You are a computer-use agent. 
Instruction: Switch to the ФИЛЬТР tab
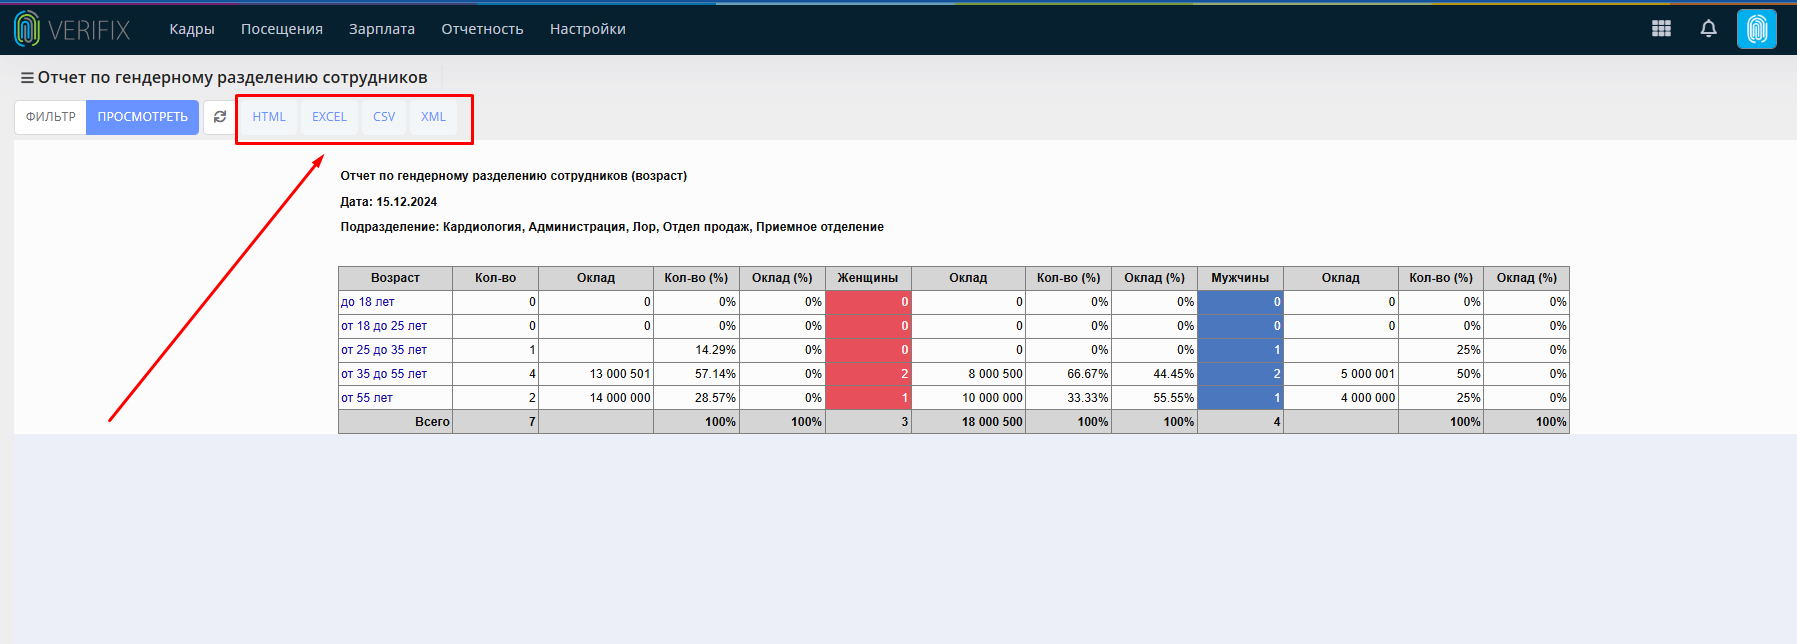pyautogui.click(x=51, y=117)
